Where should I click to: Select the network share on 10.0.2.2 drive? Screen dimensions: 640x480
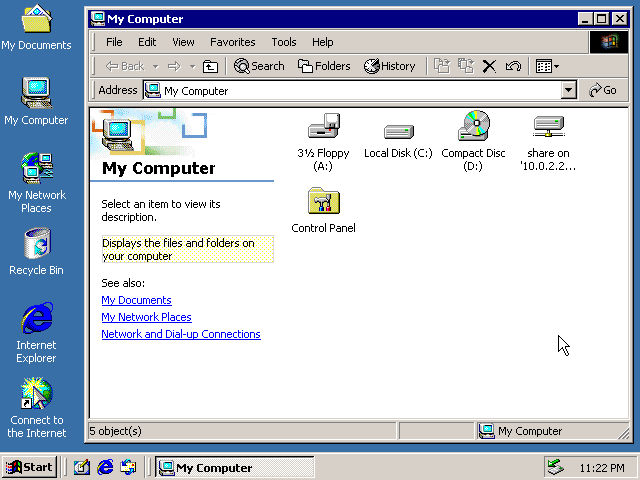[x=549, y=126]
